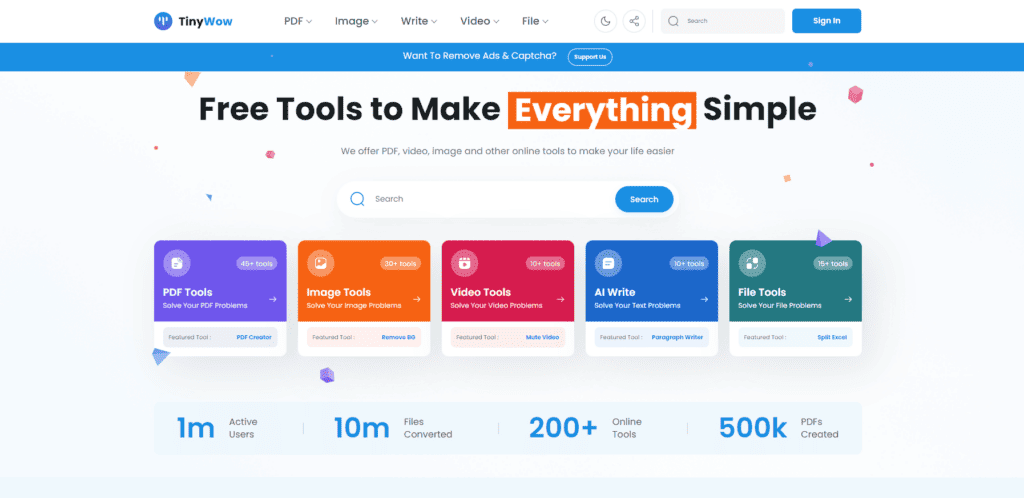Click the 500k PDFs Created stat

click(779, 428)
